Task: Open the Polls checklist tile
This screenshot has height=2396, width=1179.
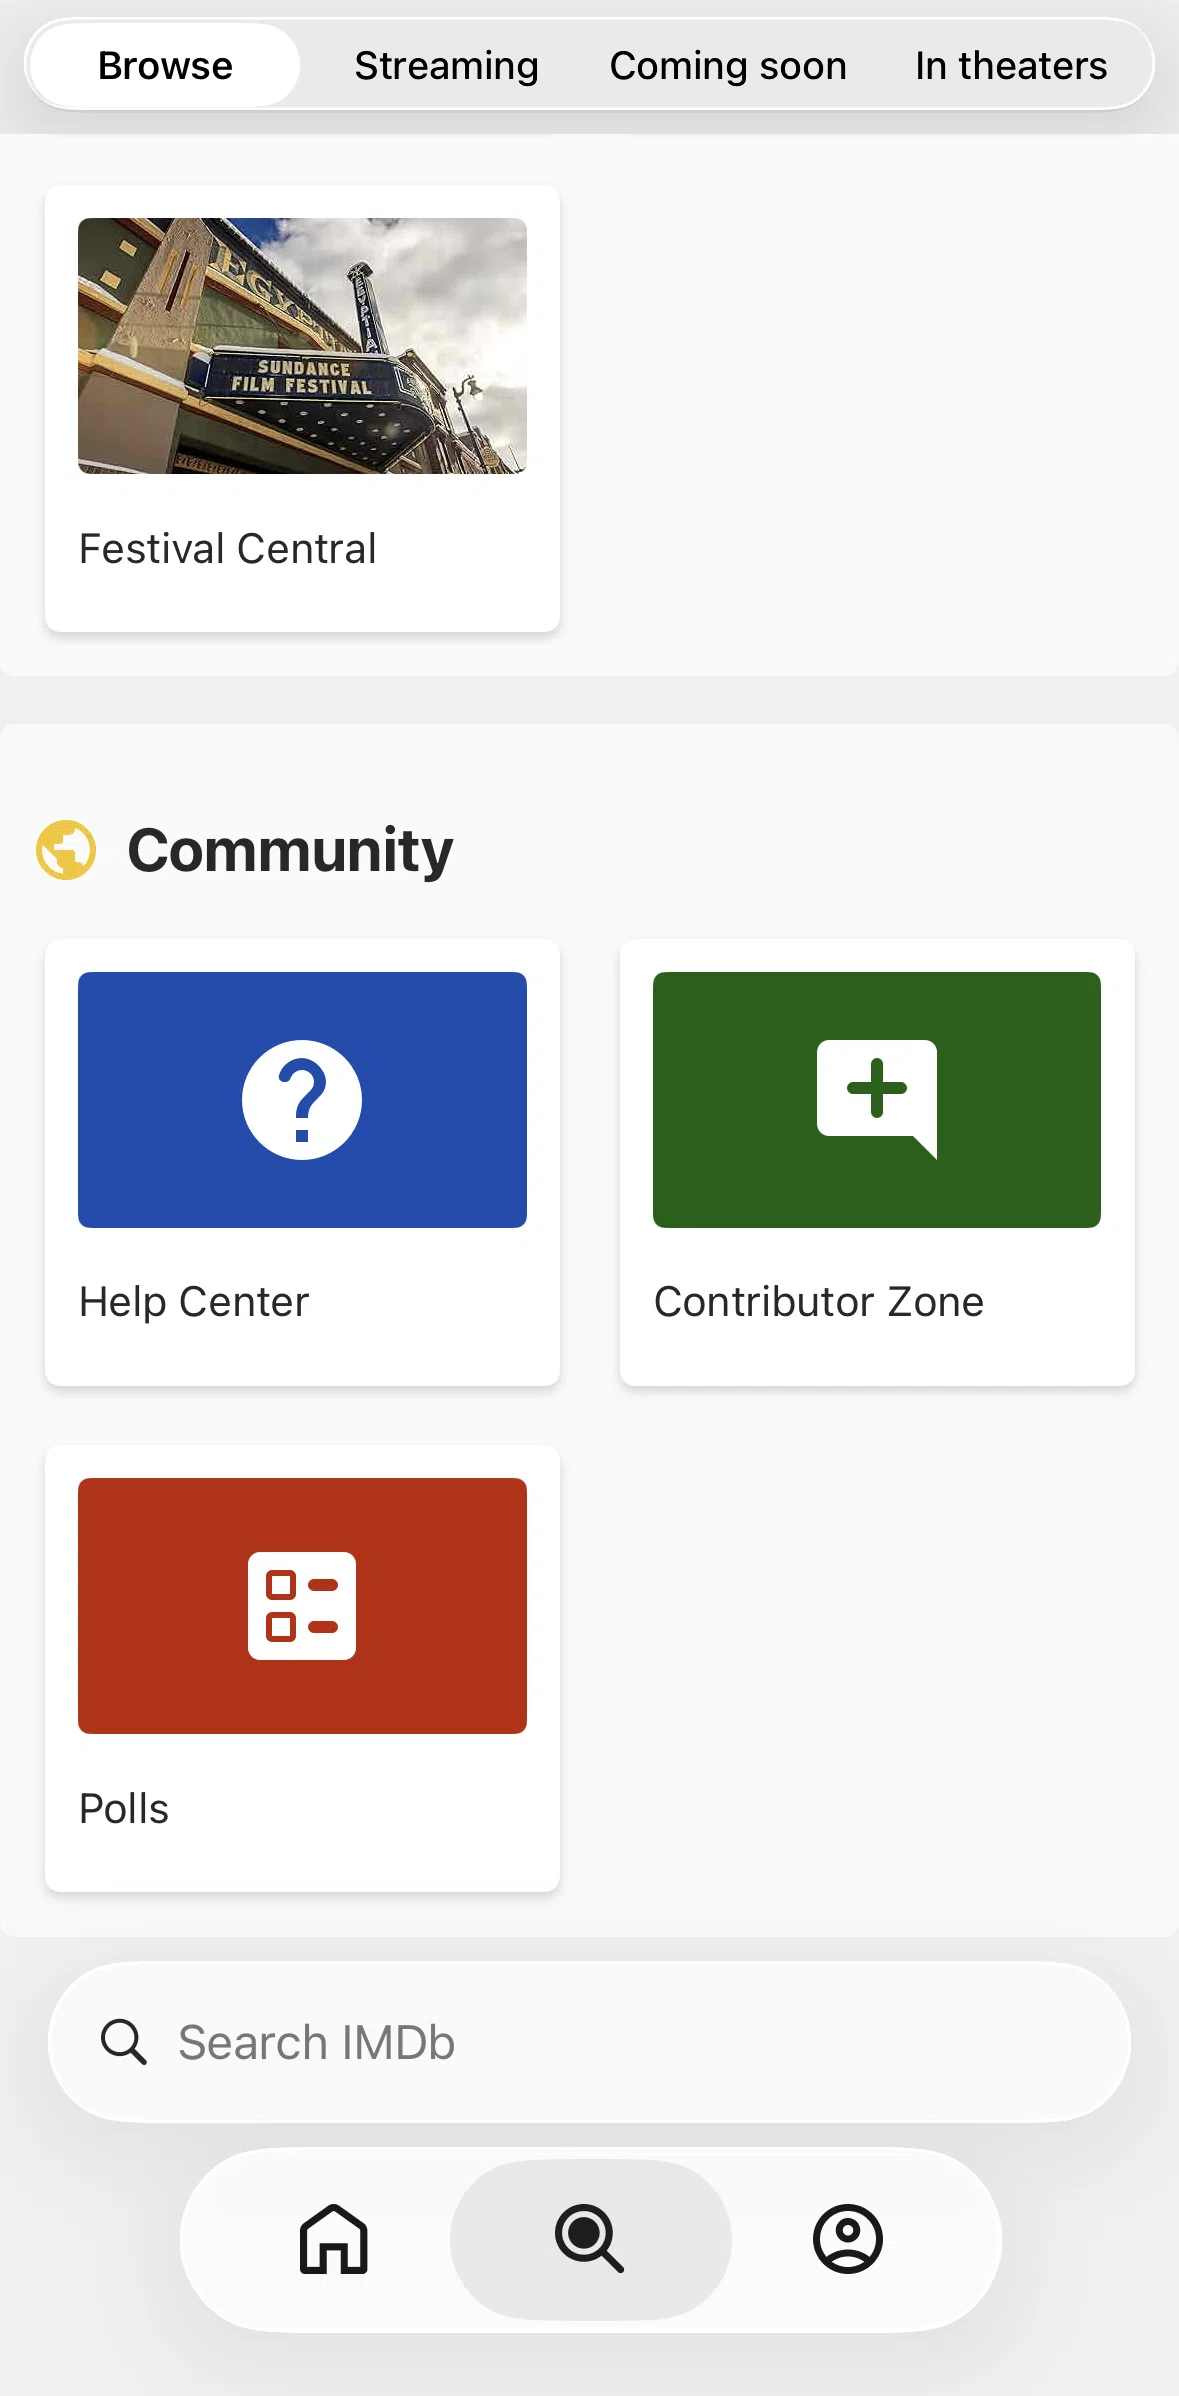Action: click(x=302, y=1606)
